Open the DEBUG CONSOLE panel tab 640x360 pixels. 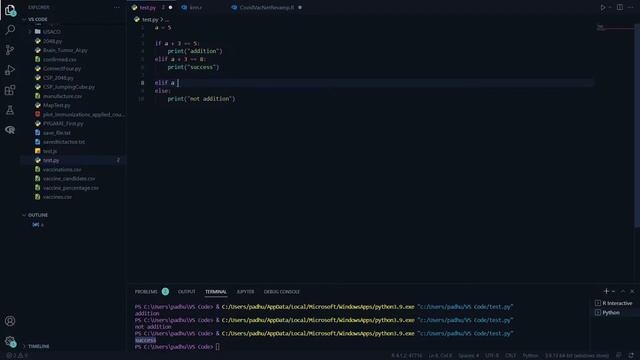(x=282, y=291)
